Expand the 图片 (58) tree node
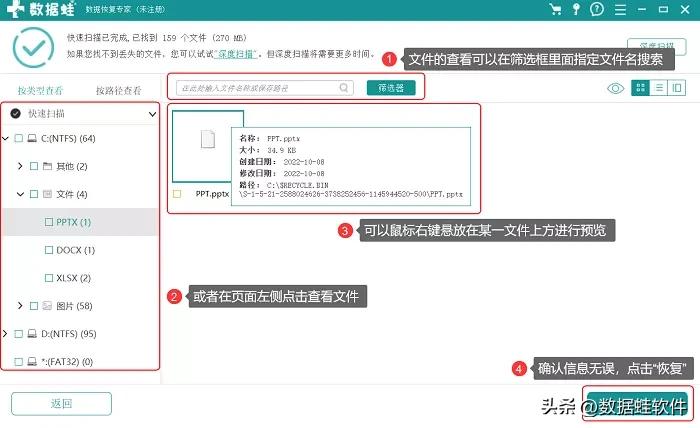The image size is (700, 428). [20, 306]
